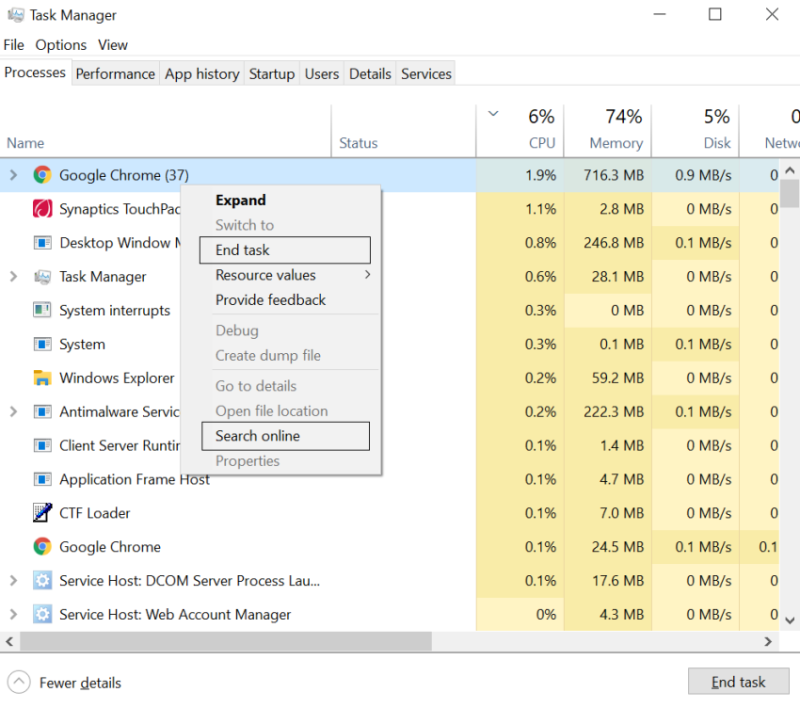The height and width of the screenshot is (708, 800).
Task: Click the horizontal scrollbar thumb
Action: [226, 641]
